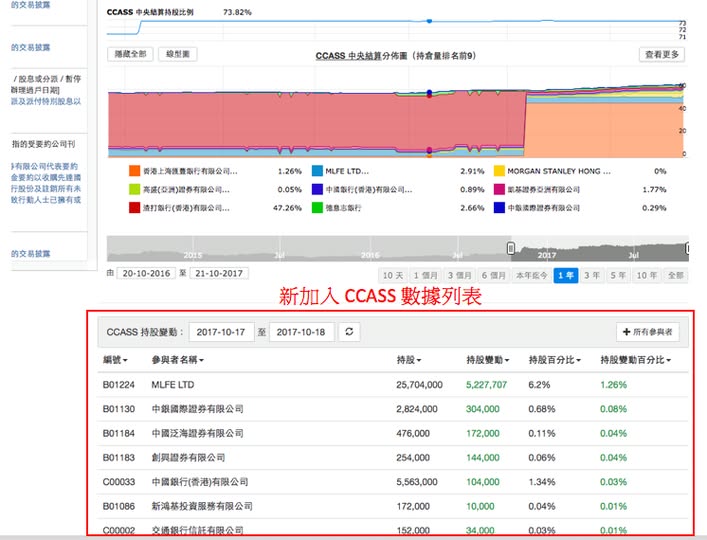Screen dimensions: 707x540
Task: Sort by the 持股變動百分比 column
Action: click(x=636, y=360)
